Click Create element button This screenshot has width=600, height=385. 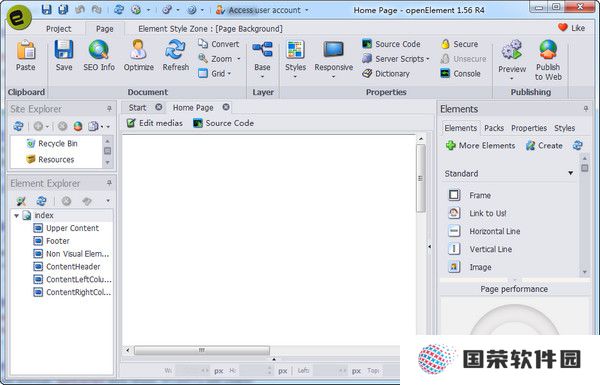pos(544,145)
